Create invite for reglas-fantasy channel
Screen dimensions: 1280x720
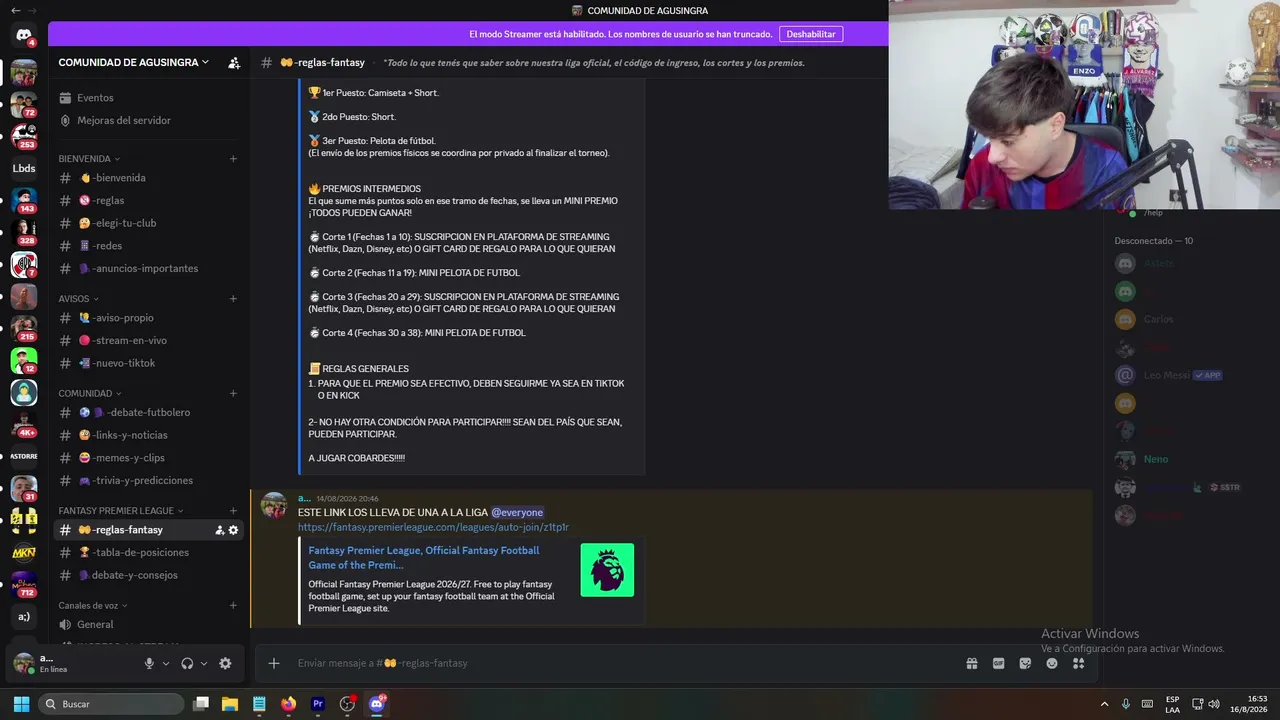click(220, 530)
